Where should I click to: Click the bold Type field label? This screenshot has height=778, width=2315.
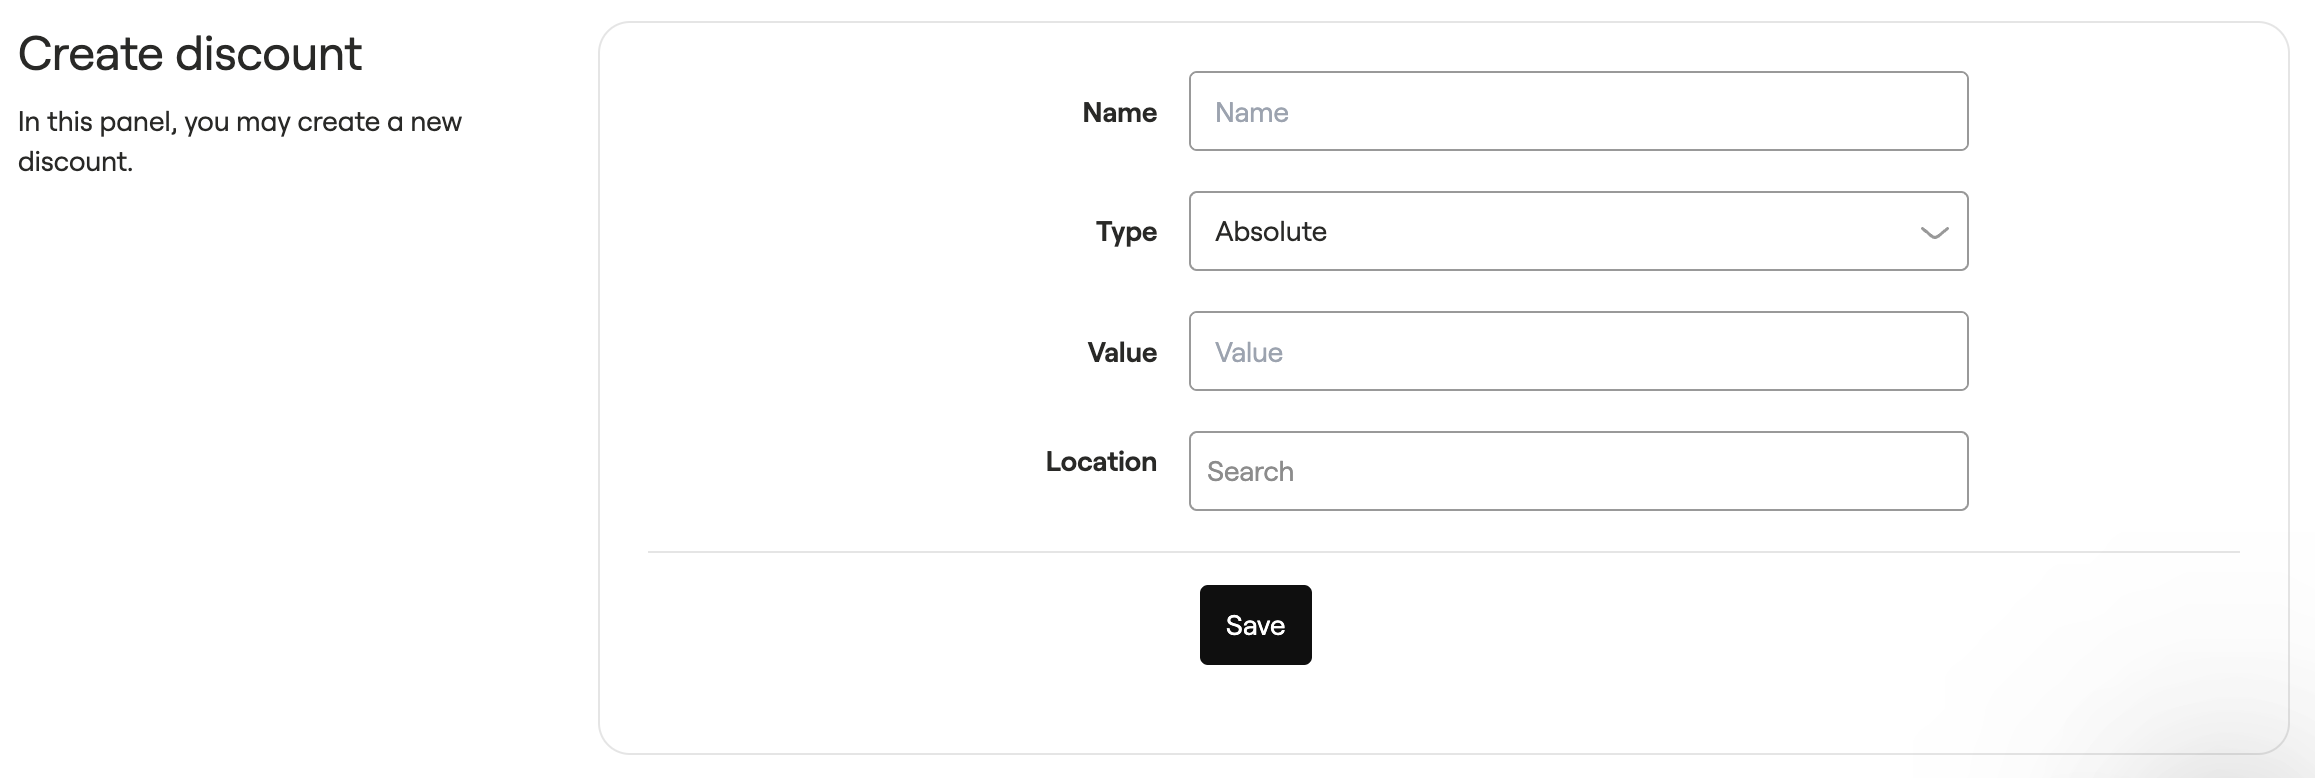1126,231
